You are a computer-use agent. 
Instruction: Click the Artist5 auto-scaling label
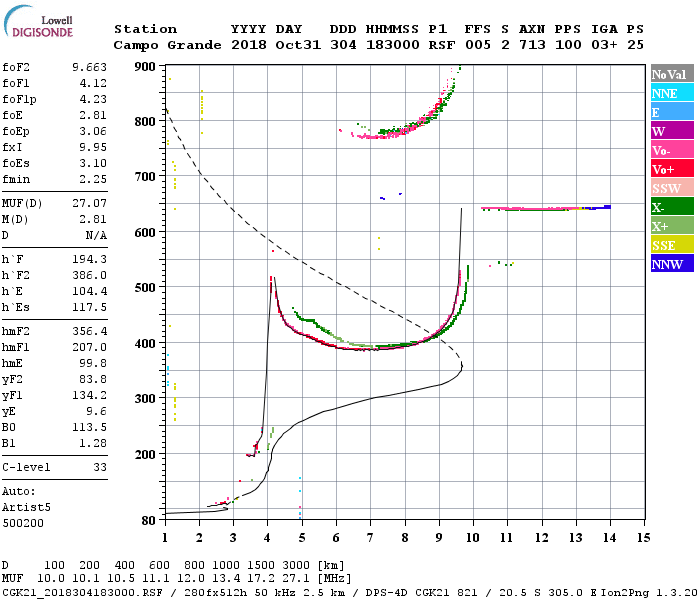[x=26, y=508]
